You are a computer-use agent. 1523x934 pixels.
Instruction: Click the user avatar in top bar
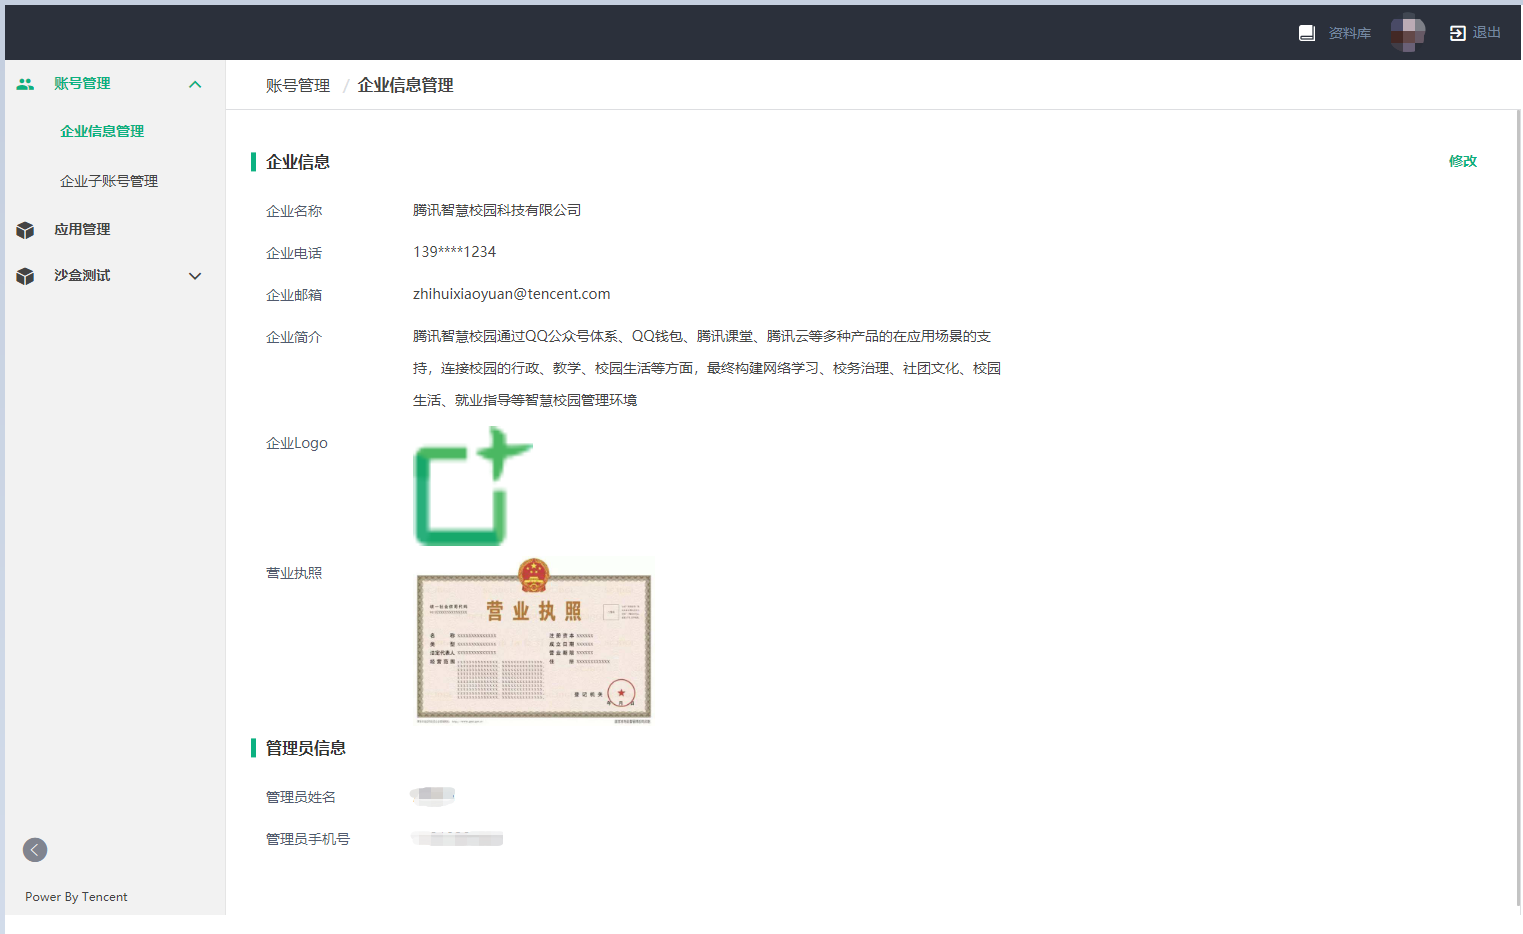coord(1408,33)
